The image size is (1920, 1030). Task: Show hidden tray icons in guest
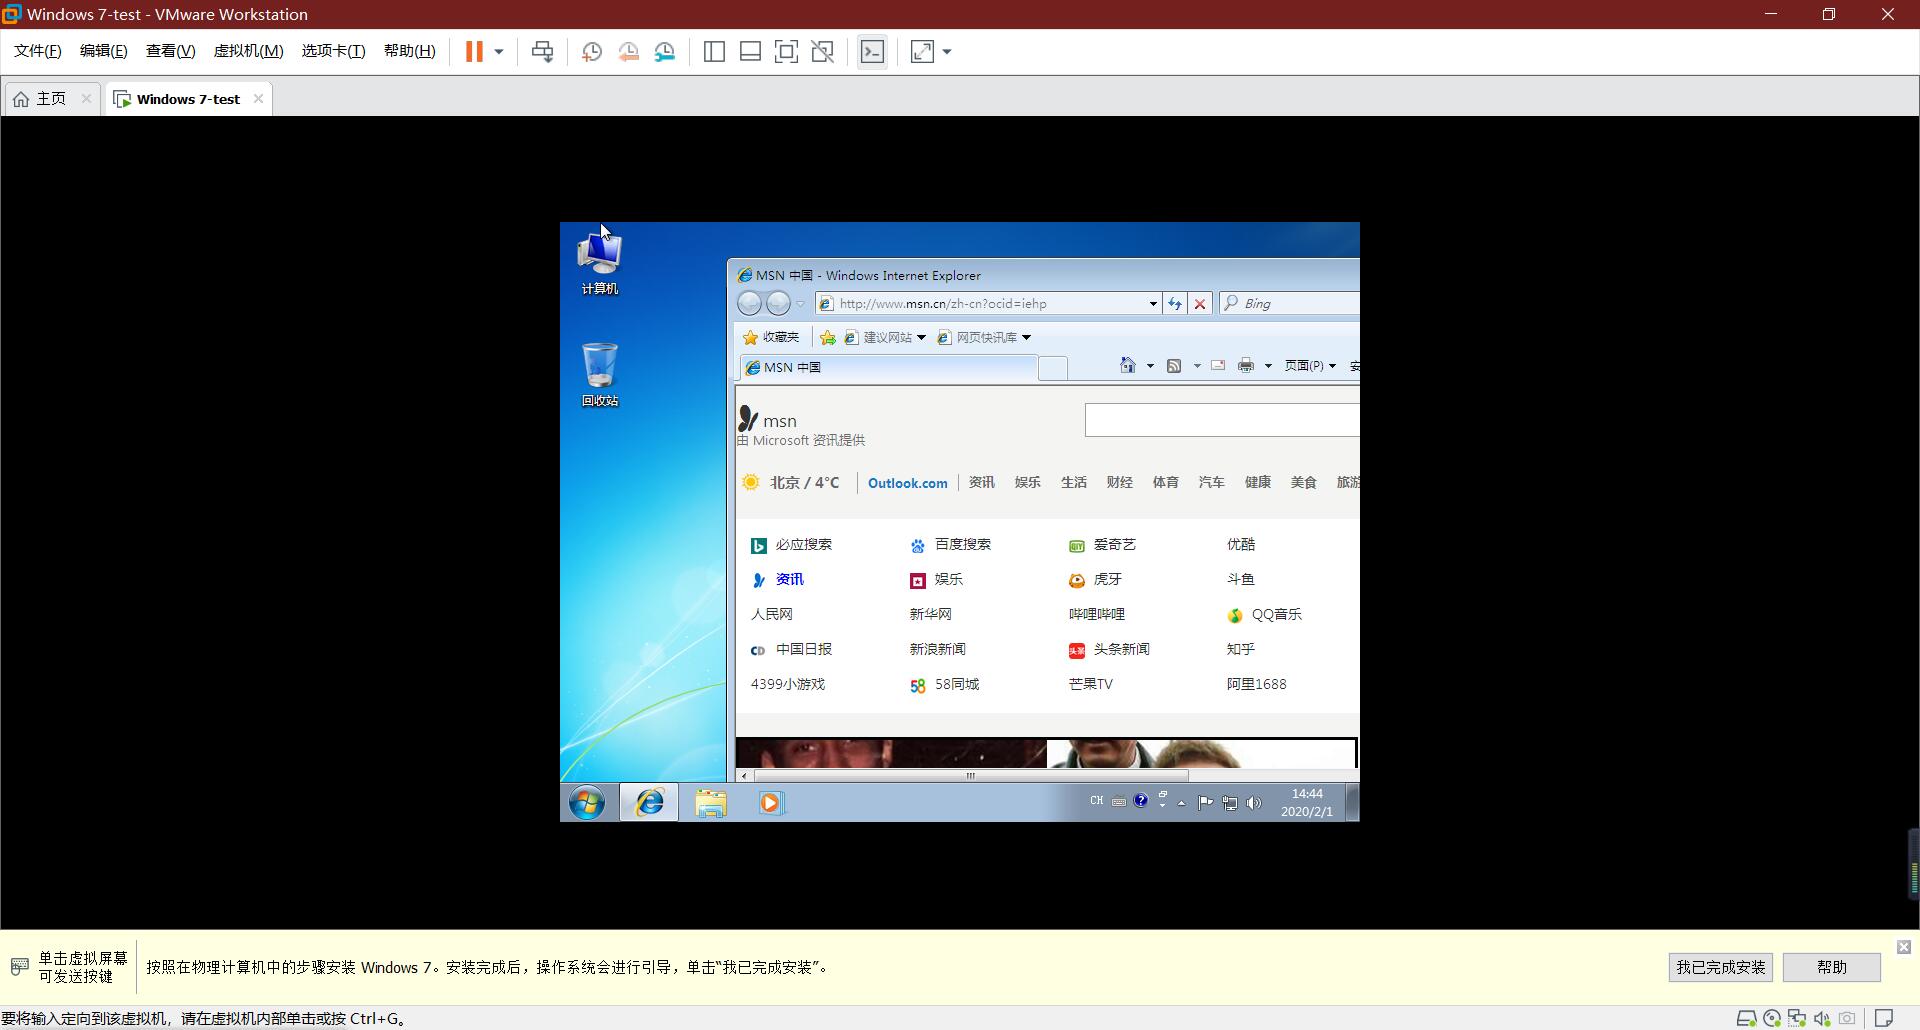pyautogui.click(x=1181, y=803)
